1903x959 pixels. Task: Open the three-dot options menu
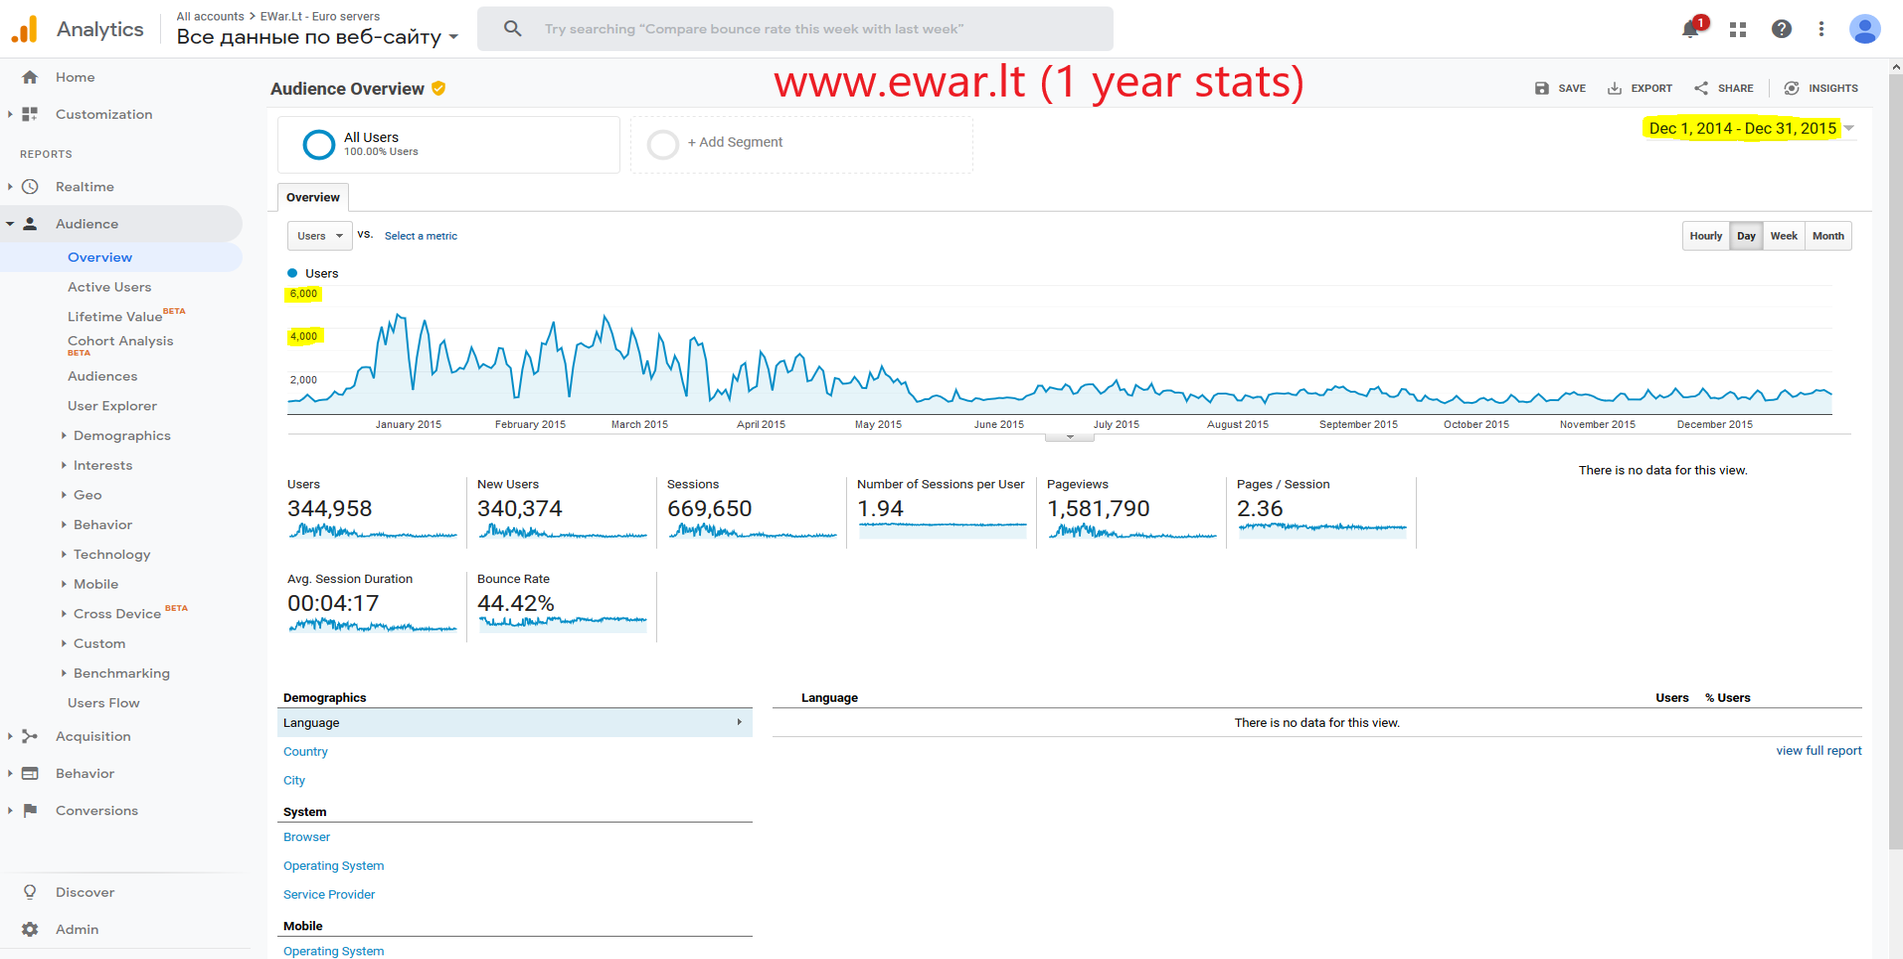tap(1821, 29)
